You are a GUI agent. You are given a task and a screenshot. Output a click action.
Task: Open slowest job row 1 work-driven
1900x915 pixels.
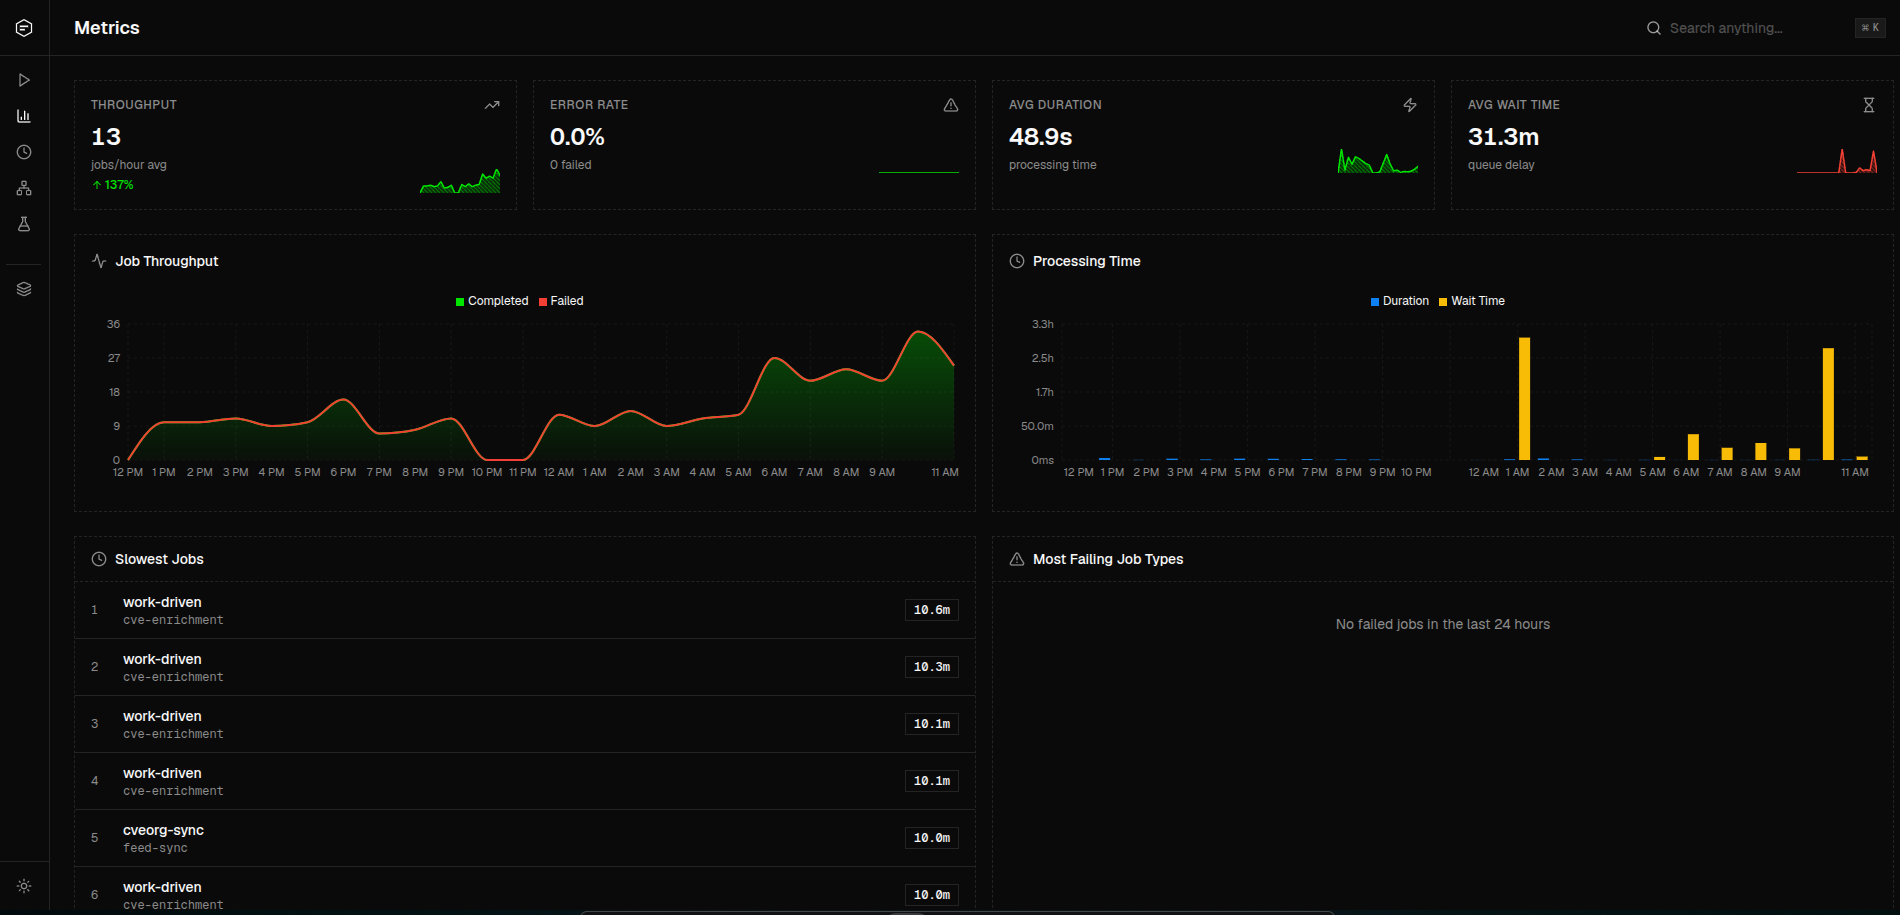pyautogui.click(x=525, y=610)
